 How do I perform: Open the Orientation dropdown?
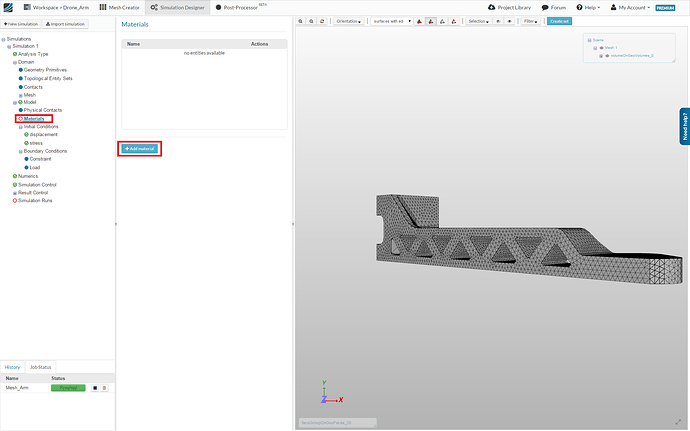point(349,21)
